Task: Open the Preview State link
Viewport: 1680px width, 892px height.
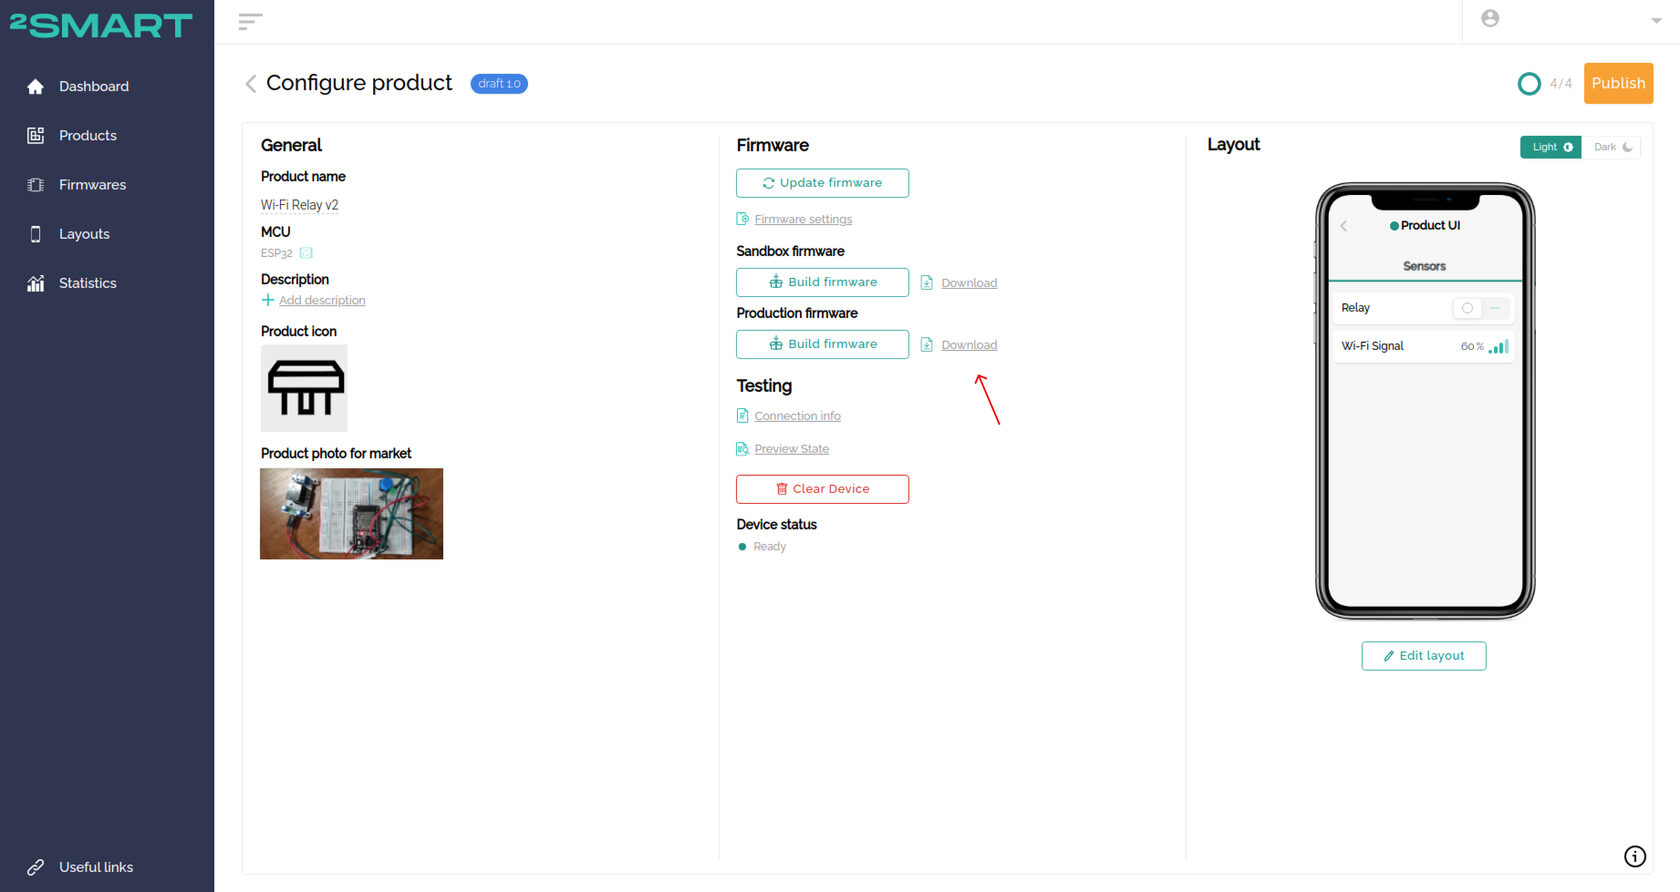Action: pyautogui.click(x=791, y=449)
